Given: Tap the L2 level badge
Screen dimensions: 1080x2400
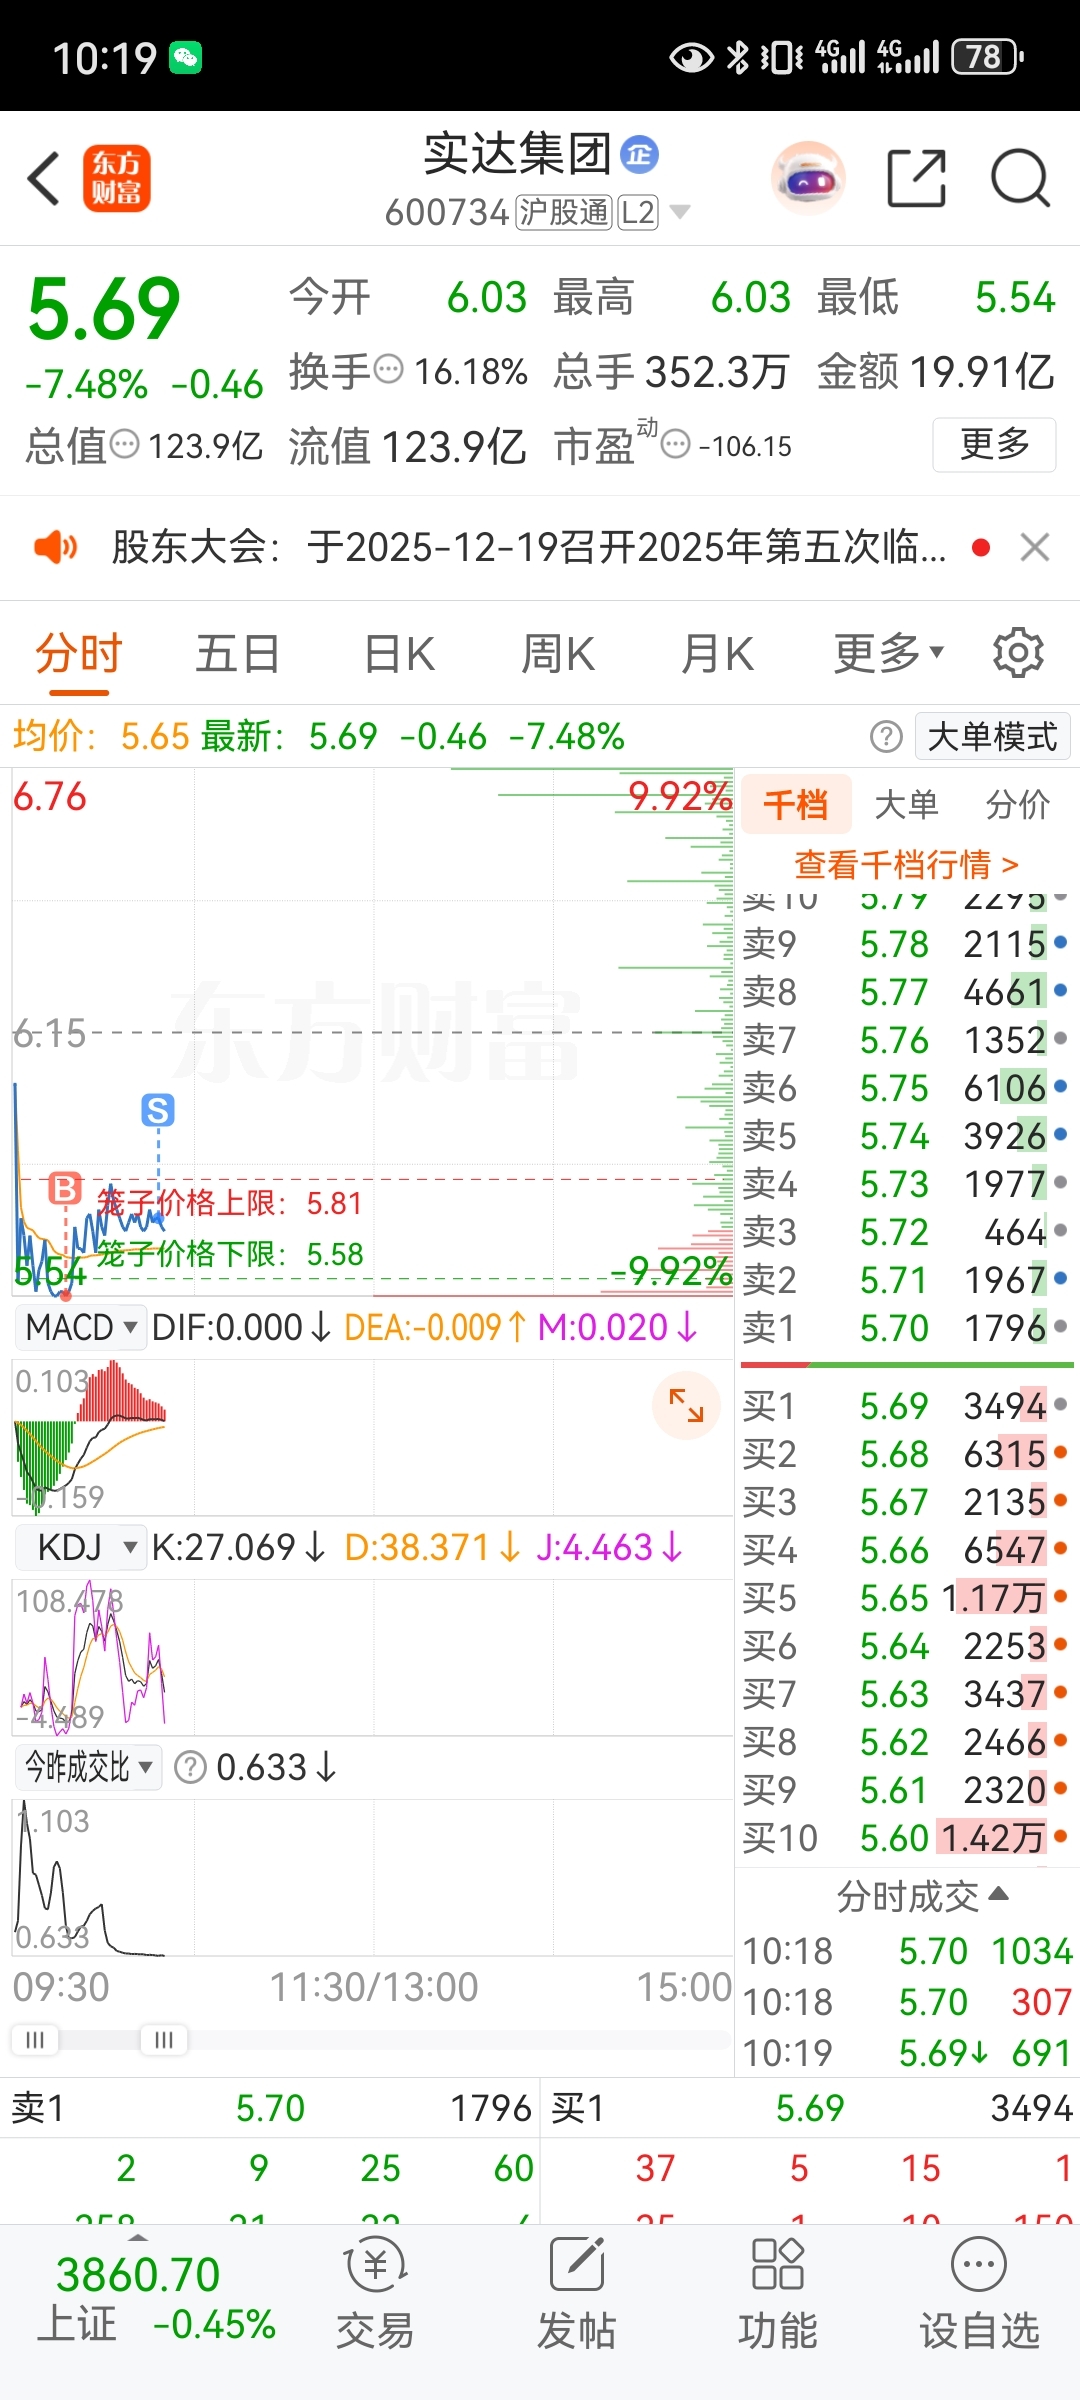Looking at the screenshot, I should tap(637, 212).
